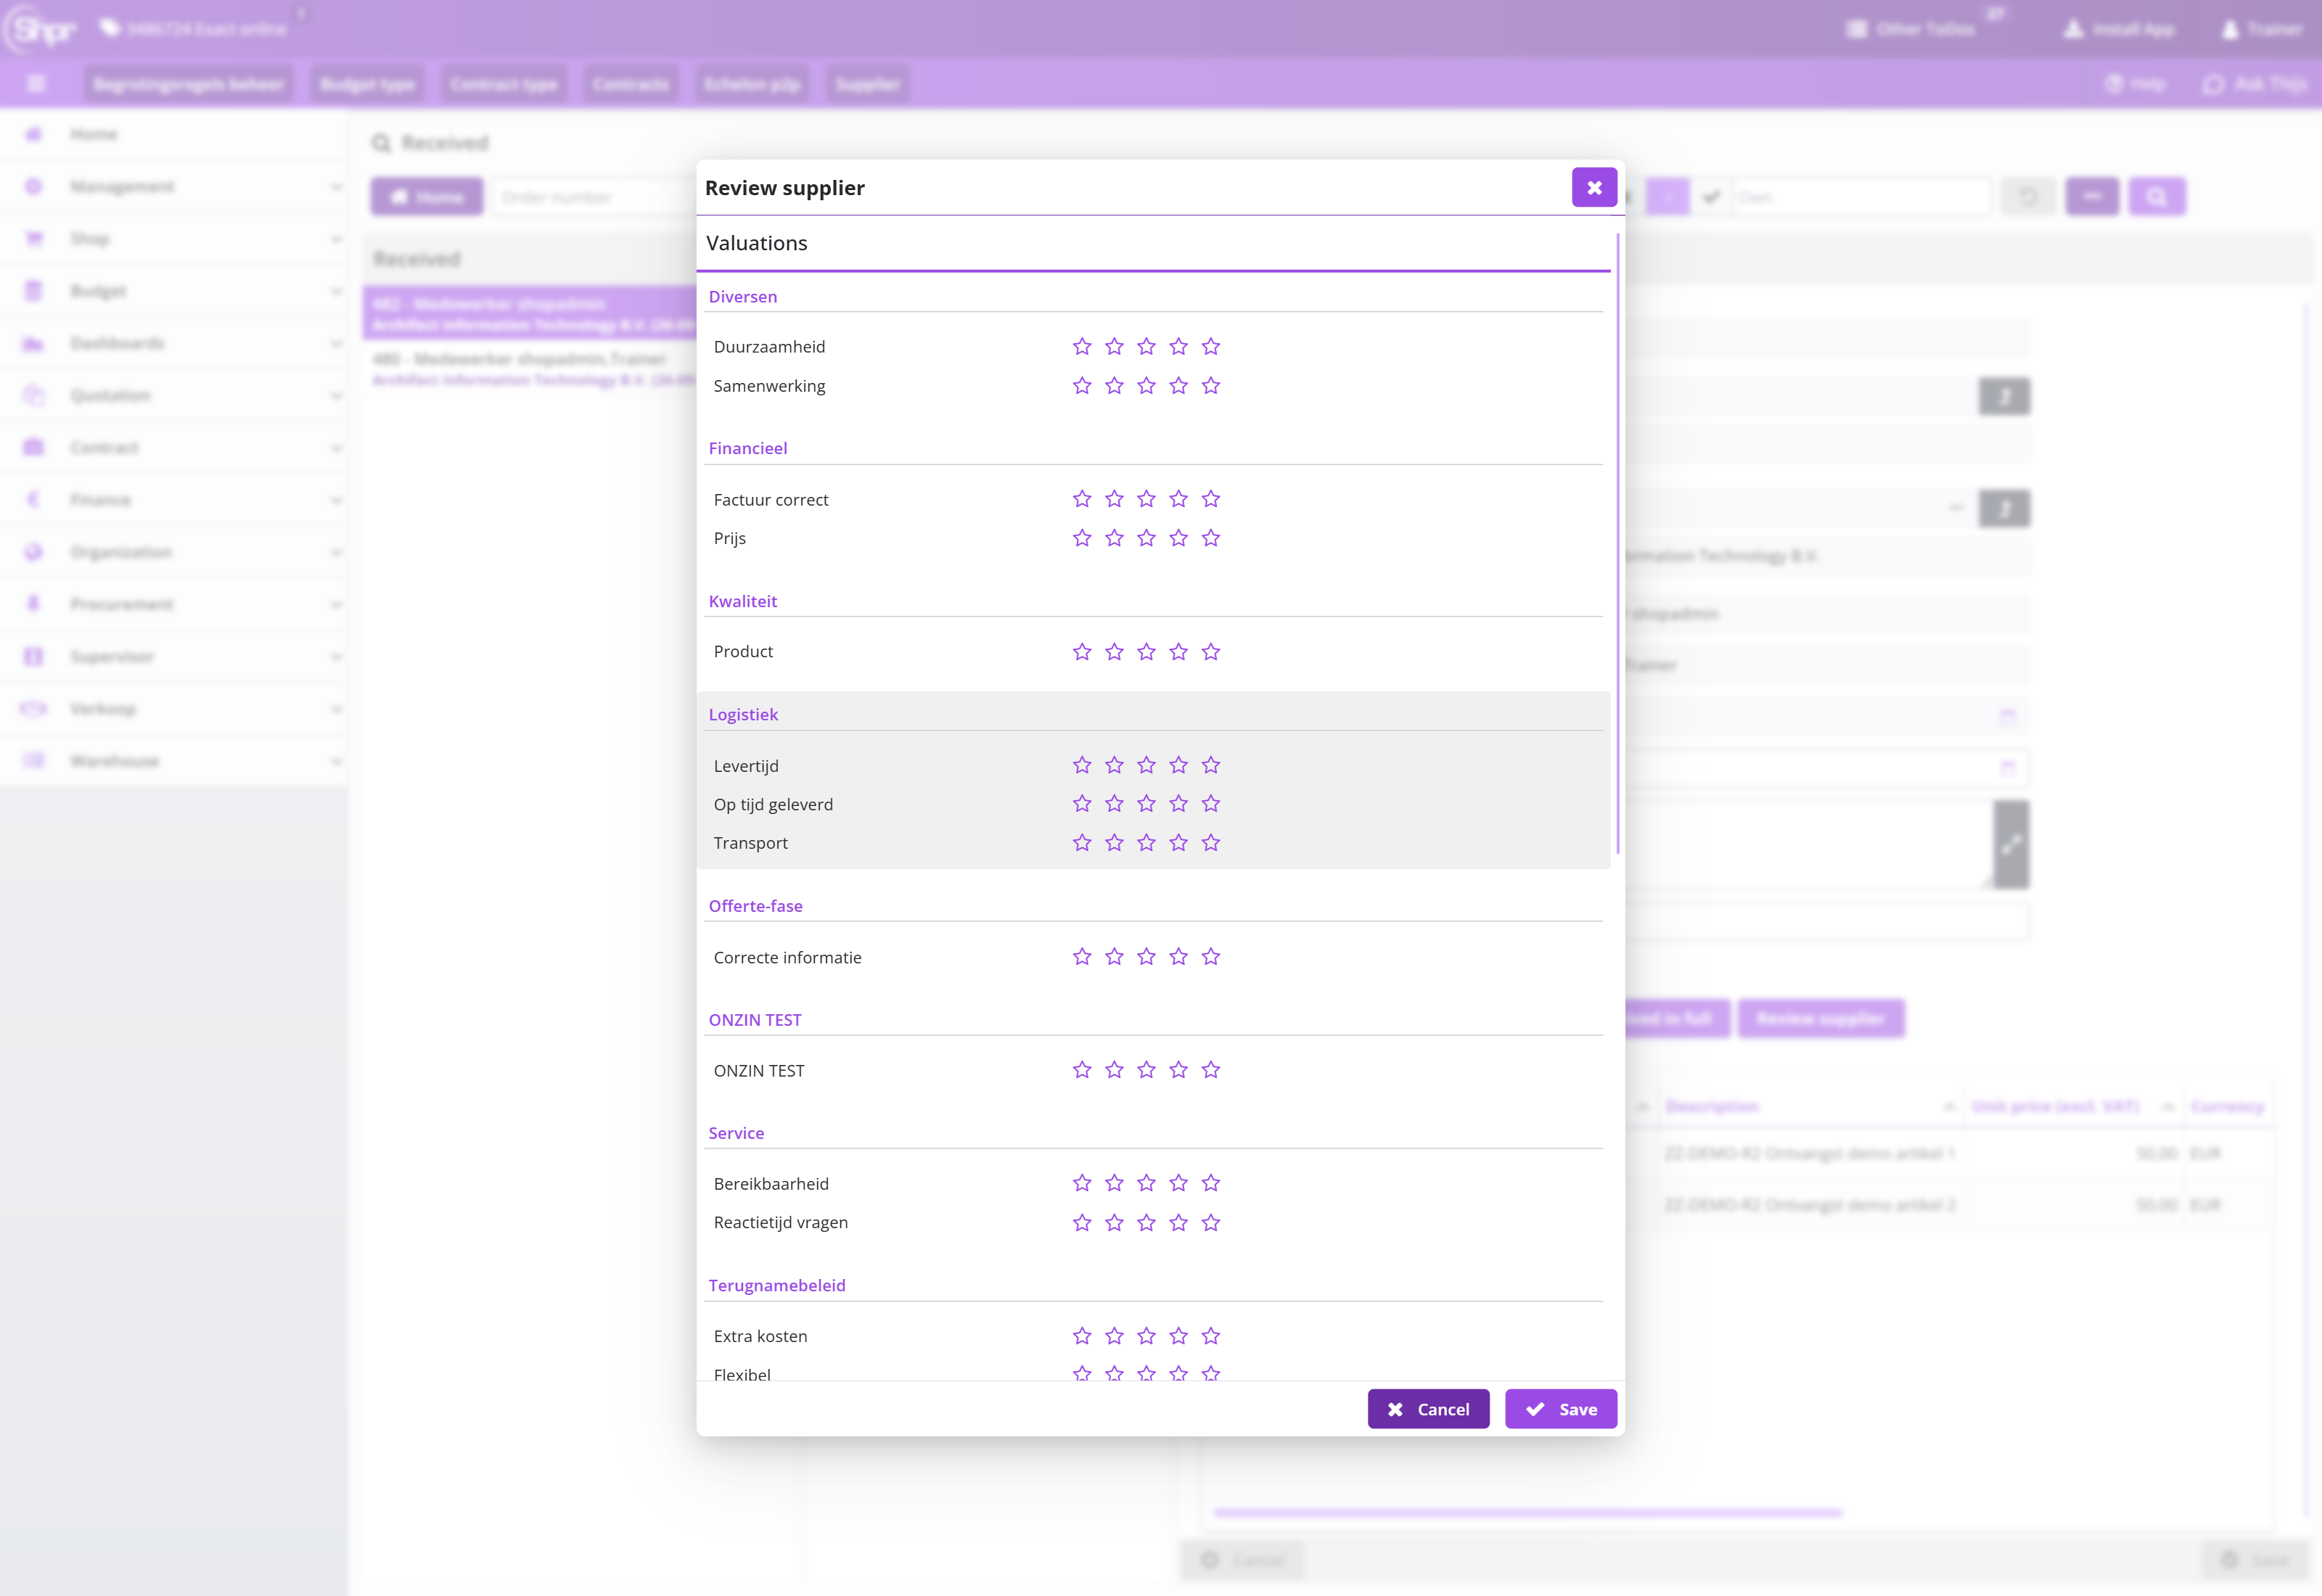Rate Duurzaamheid with five stars

[1211, 346]
